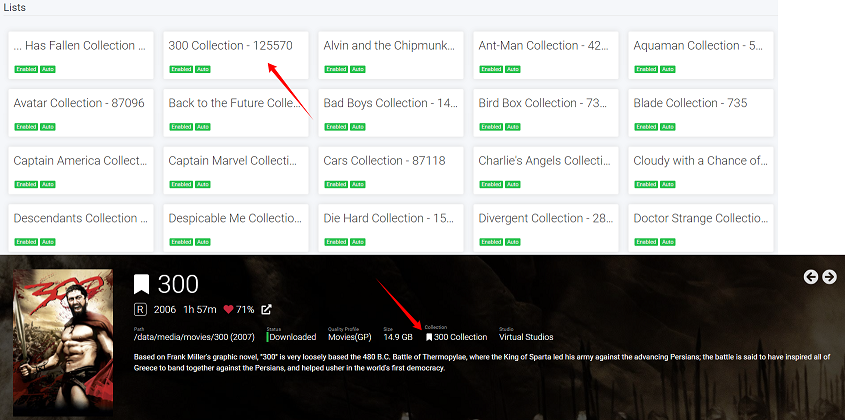Select the Captain Marvel Collection card
Screen dimensions: 845x420
pyautogui.click(x=236, y=170)
